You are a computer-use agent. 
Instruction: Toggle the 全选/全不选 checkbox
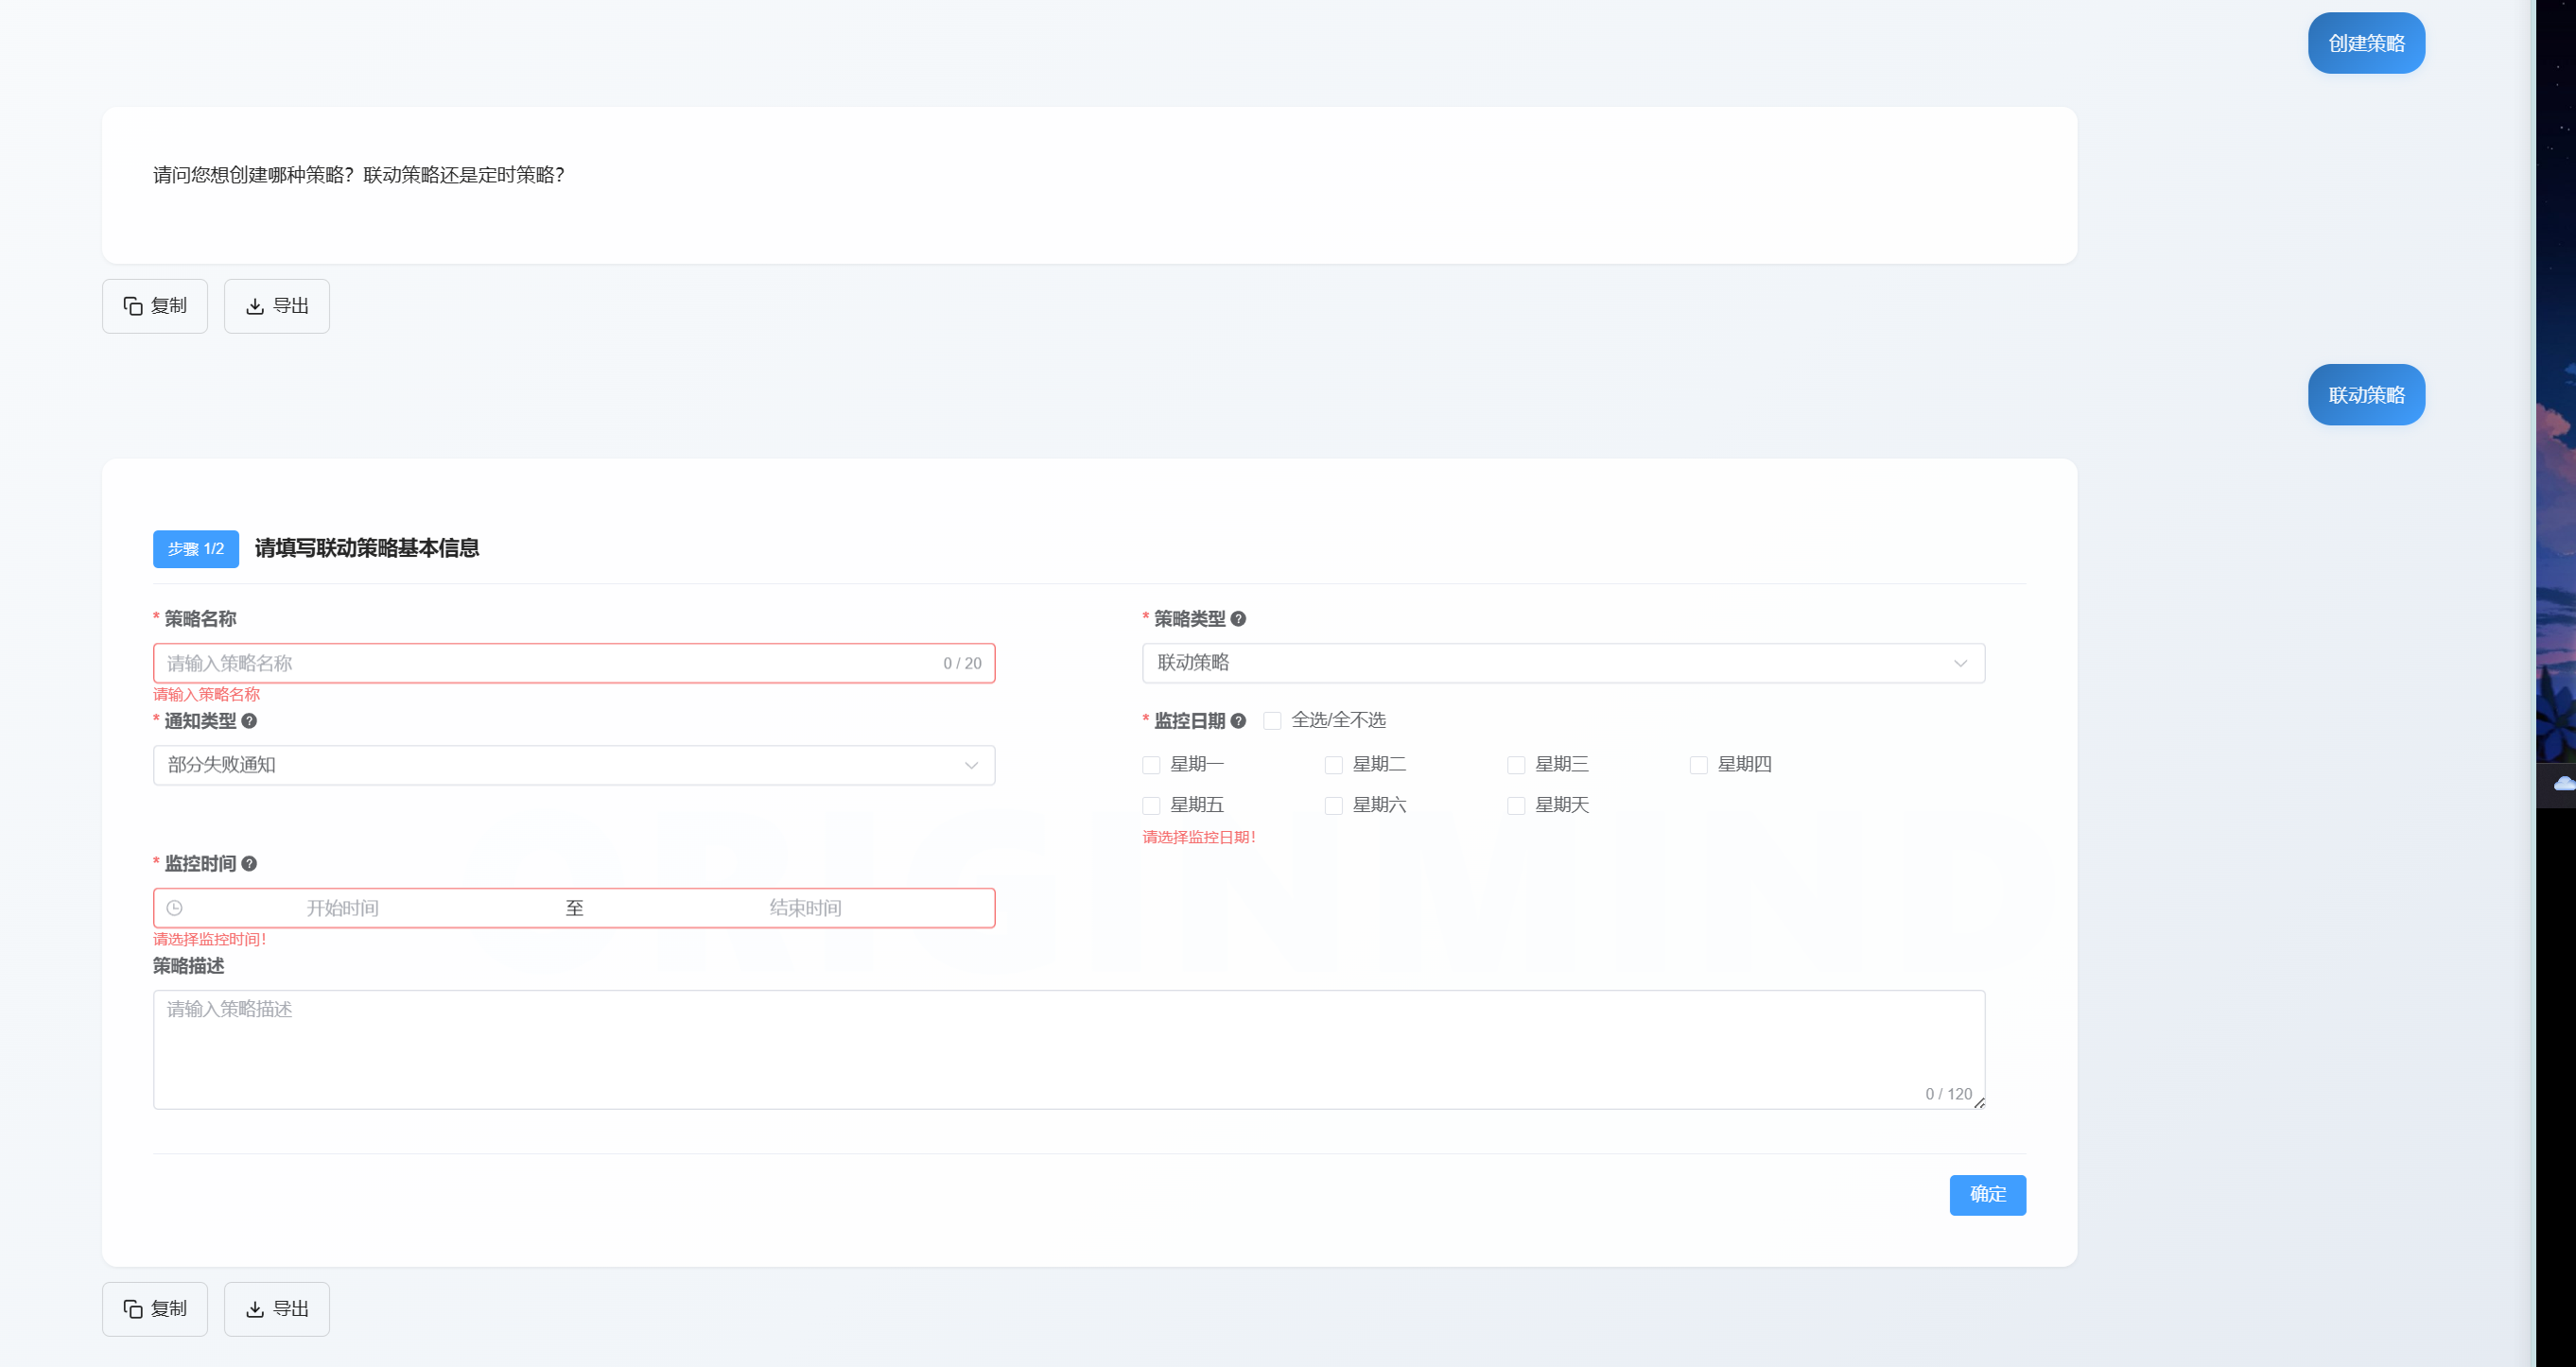[x=1272, y=720]
